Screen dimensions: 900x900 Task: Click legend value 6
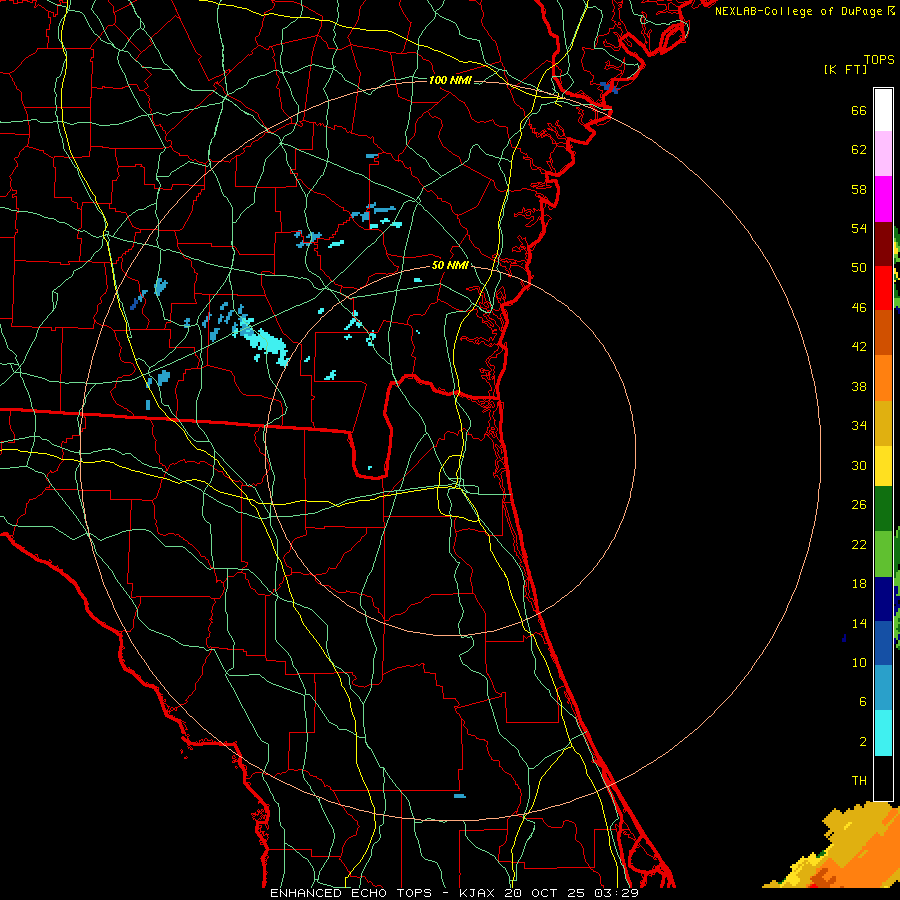click(x=862, y=702)
